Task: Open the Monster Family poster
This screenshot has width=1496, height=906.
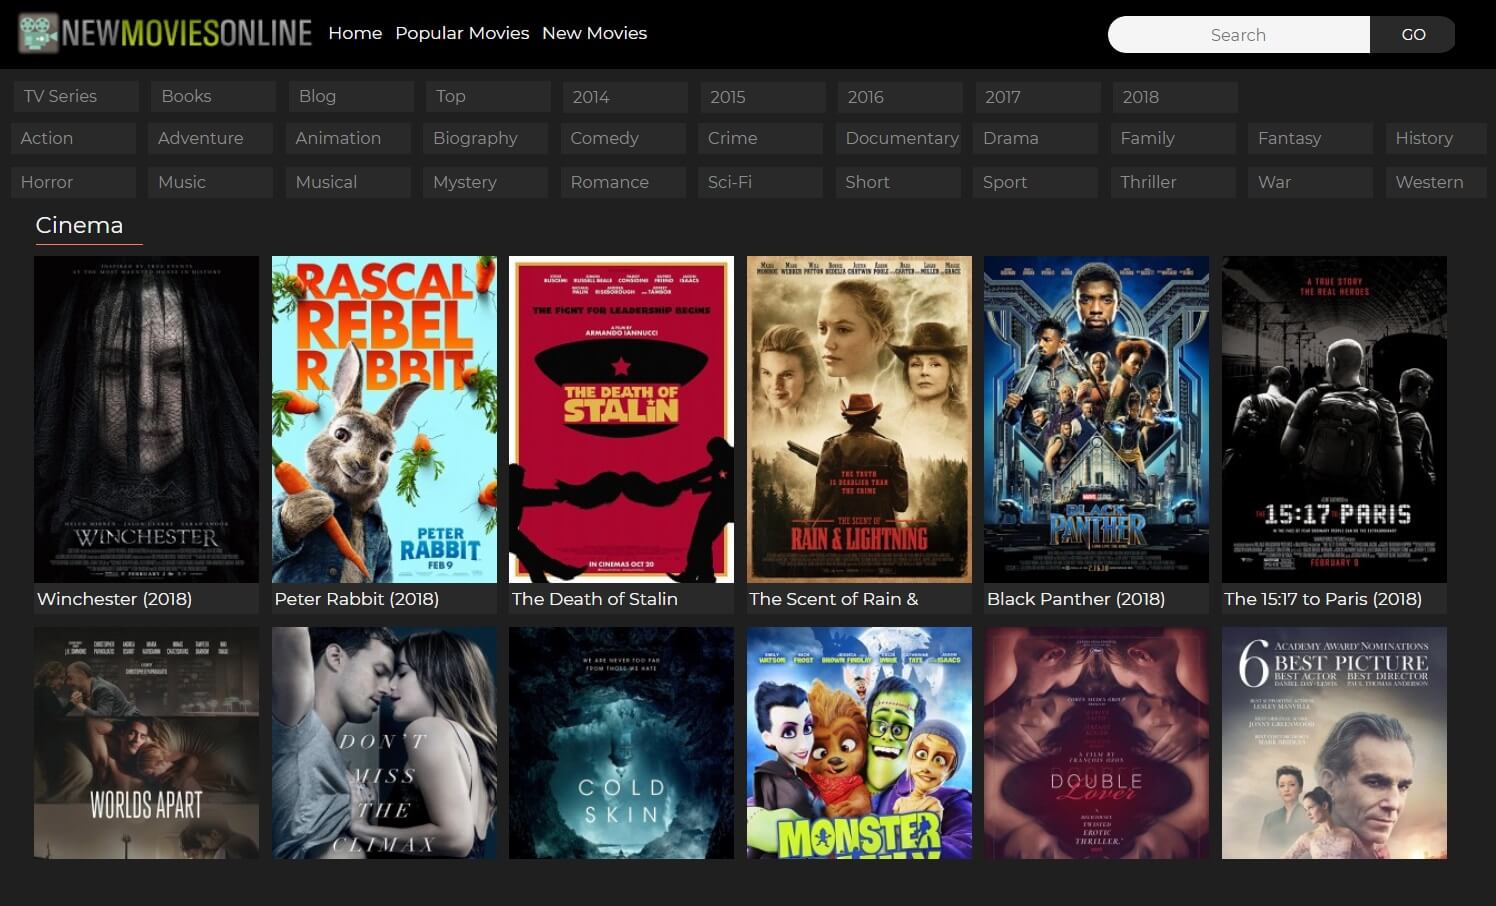Action: point(859,742)
